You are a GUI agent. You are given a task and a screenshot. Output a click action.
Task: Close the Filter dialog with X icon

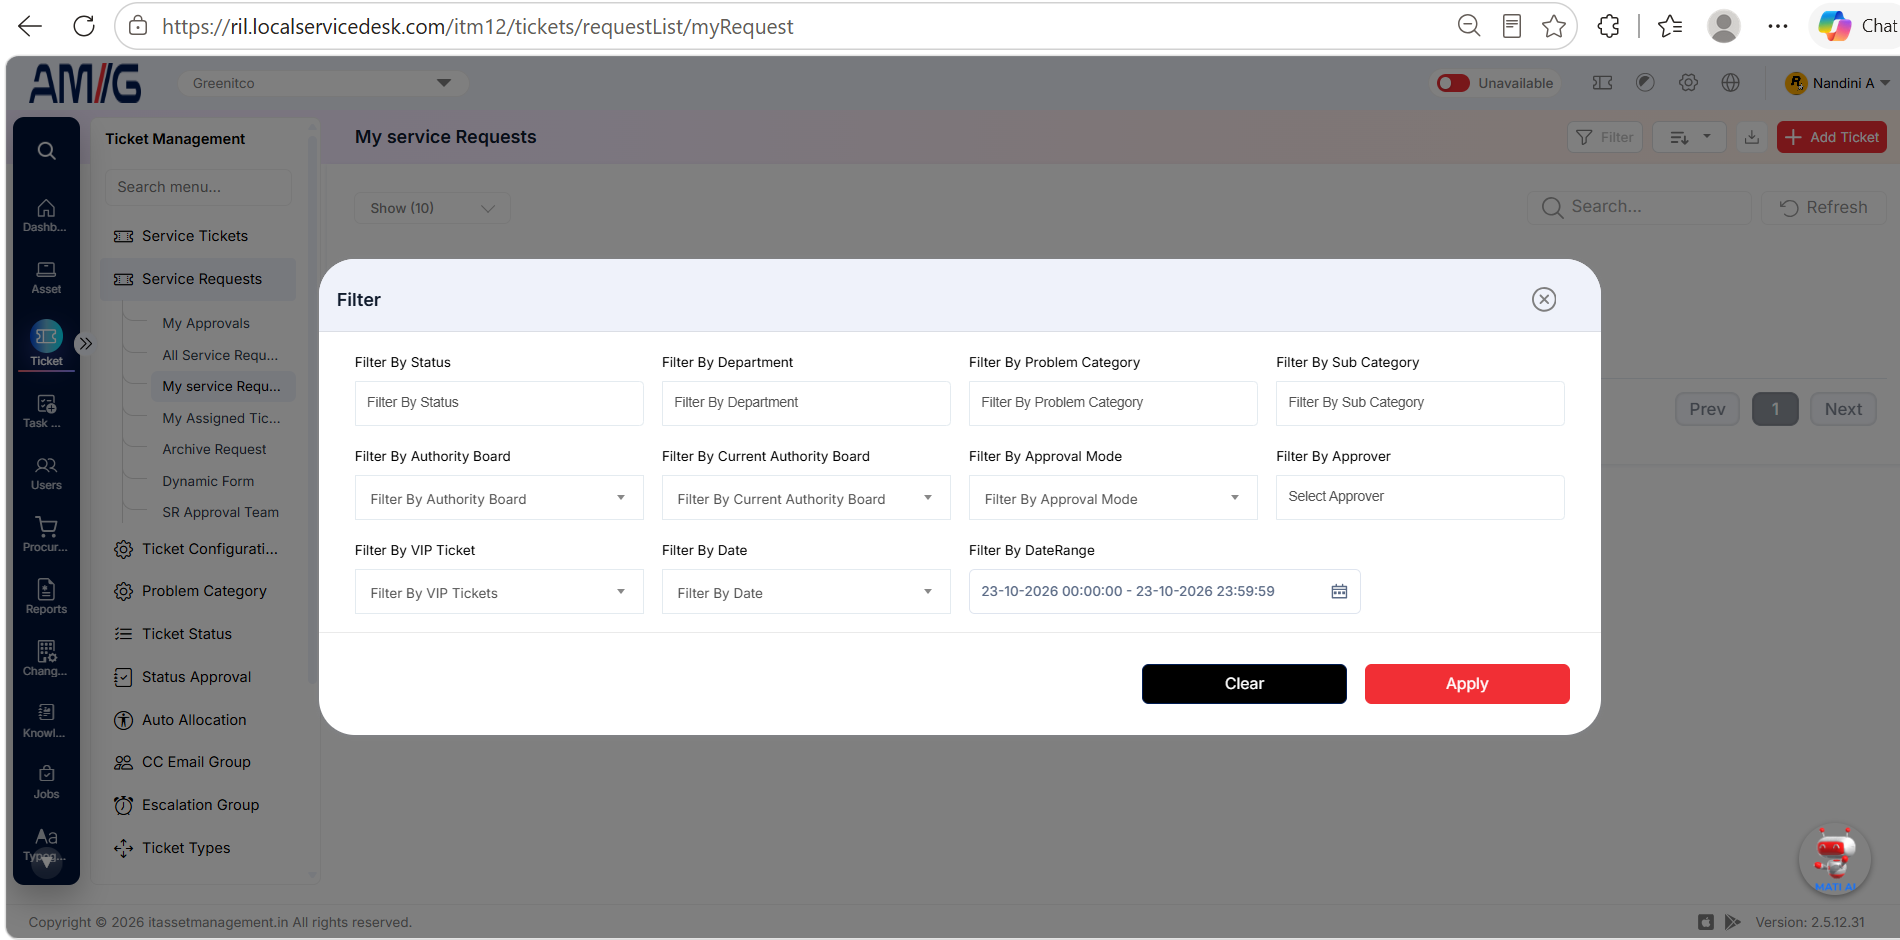pyautogui.click(x=1544, y=299)
